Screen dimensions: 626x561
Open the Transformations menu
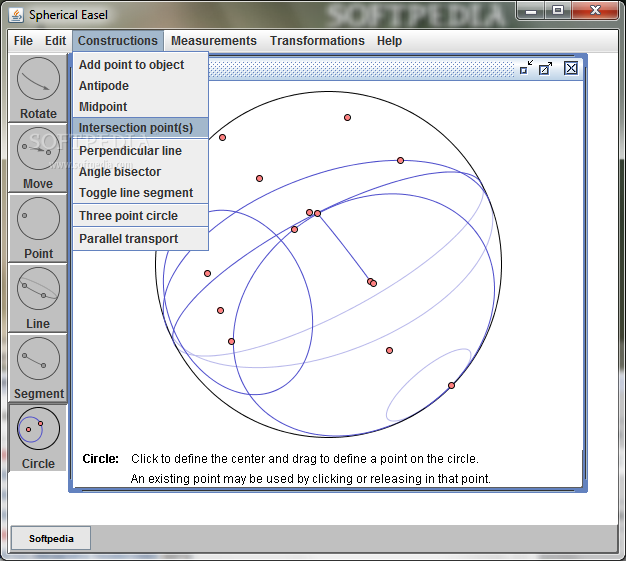(x=317, y=41)
